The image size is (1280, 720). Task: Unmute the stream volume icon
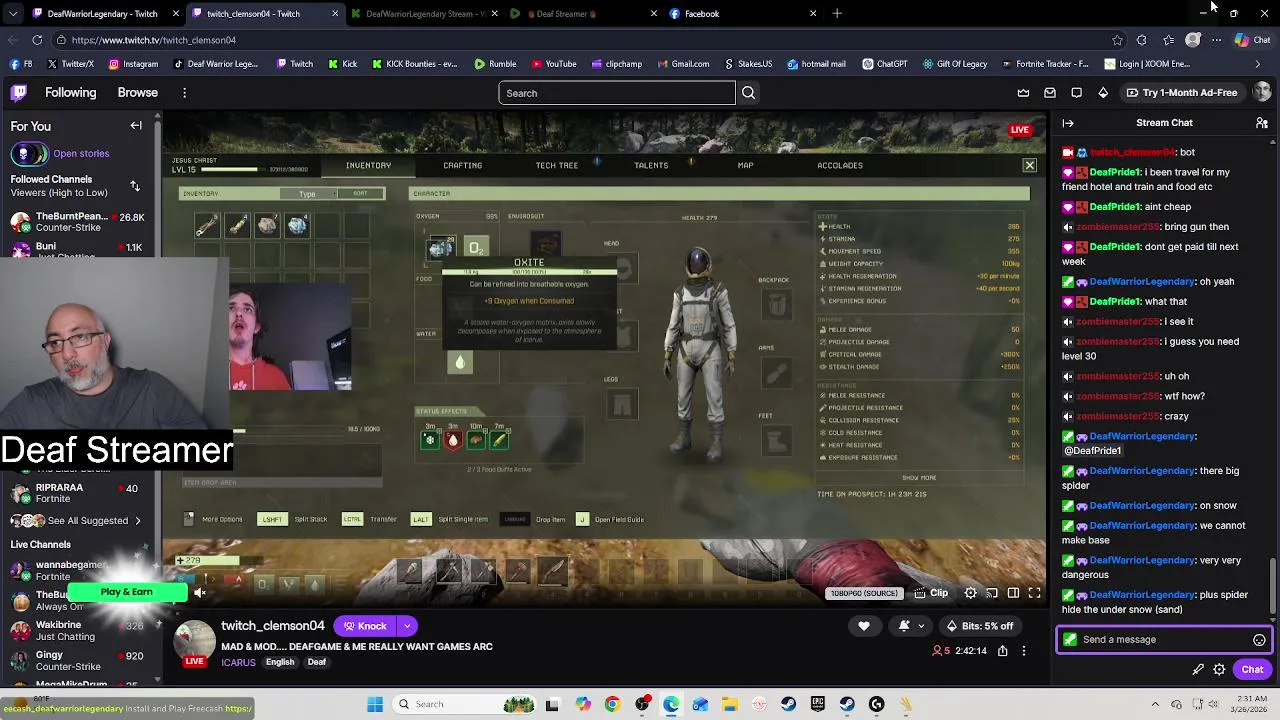pos(200,593)
